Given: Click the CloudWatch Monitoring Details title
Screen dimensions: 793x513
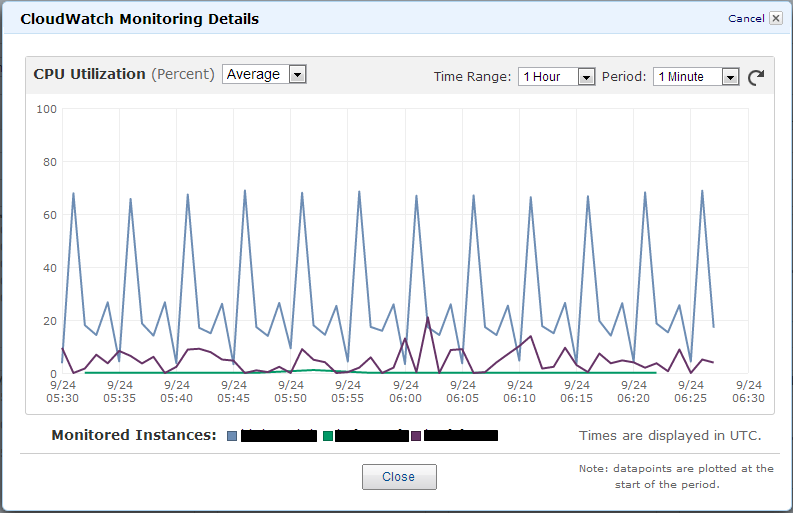Looking at the screenshot, I should pos(140,19).
